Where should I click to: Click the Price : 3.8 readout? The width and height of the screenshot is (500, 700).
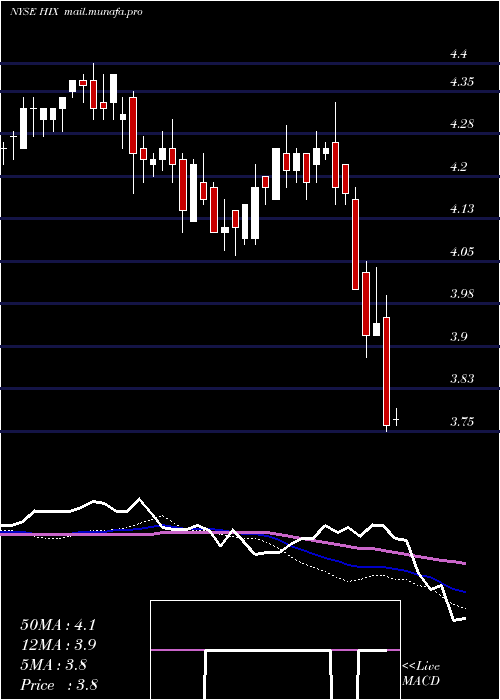point(59,684)
